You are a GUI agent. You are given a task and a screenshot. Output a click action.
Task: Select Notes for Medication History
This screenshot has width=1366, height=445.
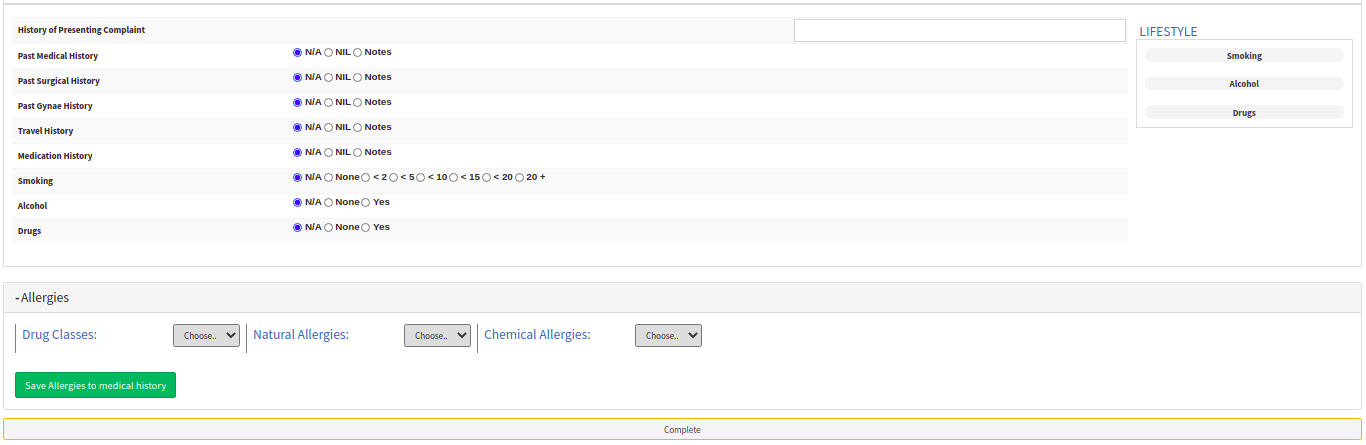(x=358, y=152)
